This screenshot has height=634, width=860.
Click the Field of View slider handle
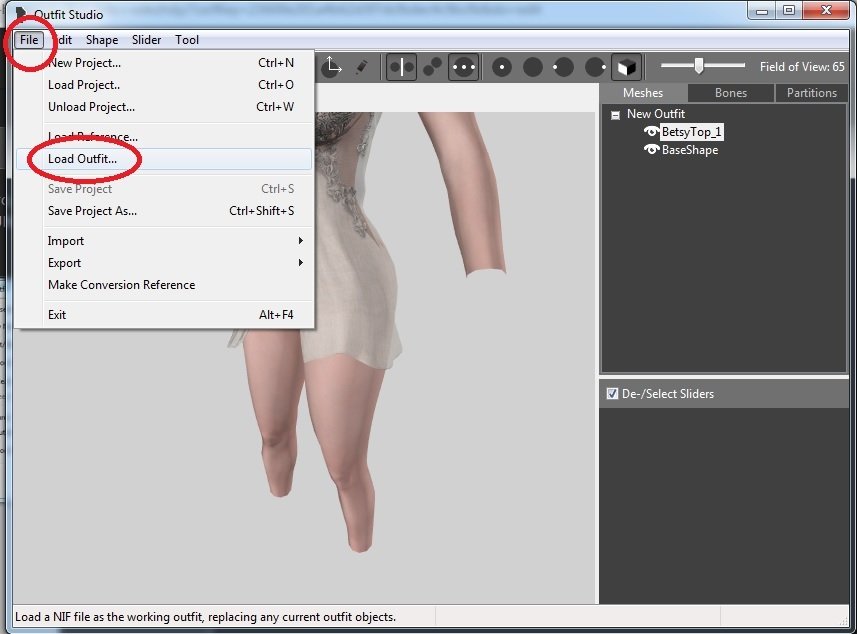(x=699, y=66)
